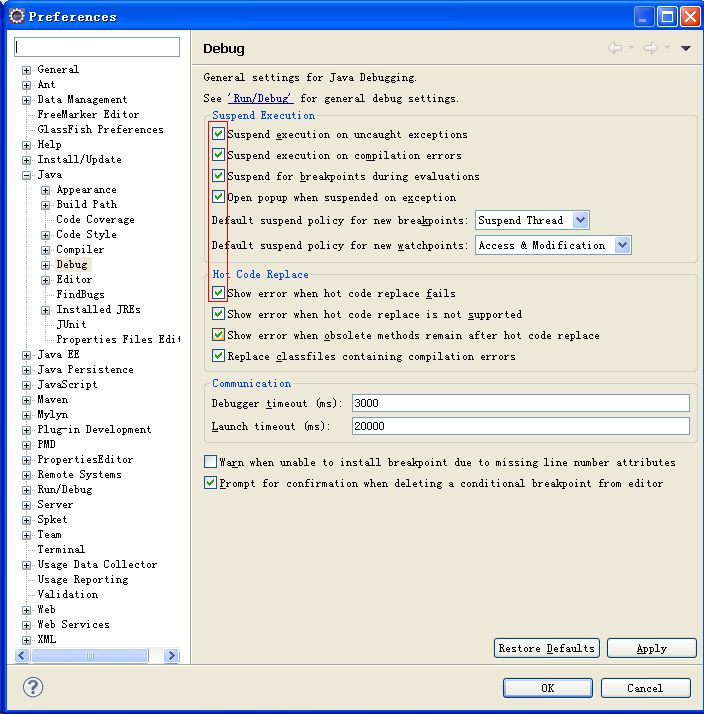Select Remote Systems tree item

click(79, 474)
